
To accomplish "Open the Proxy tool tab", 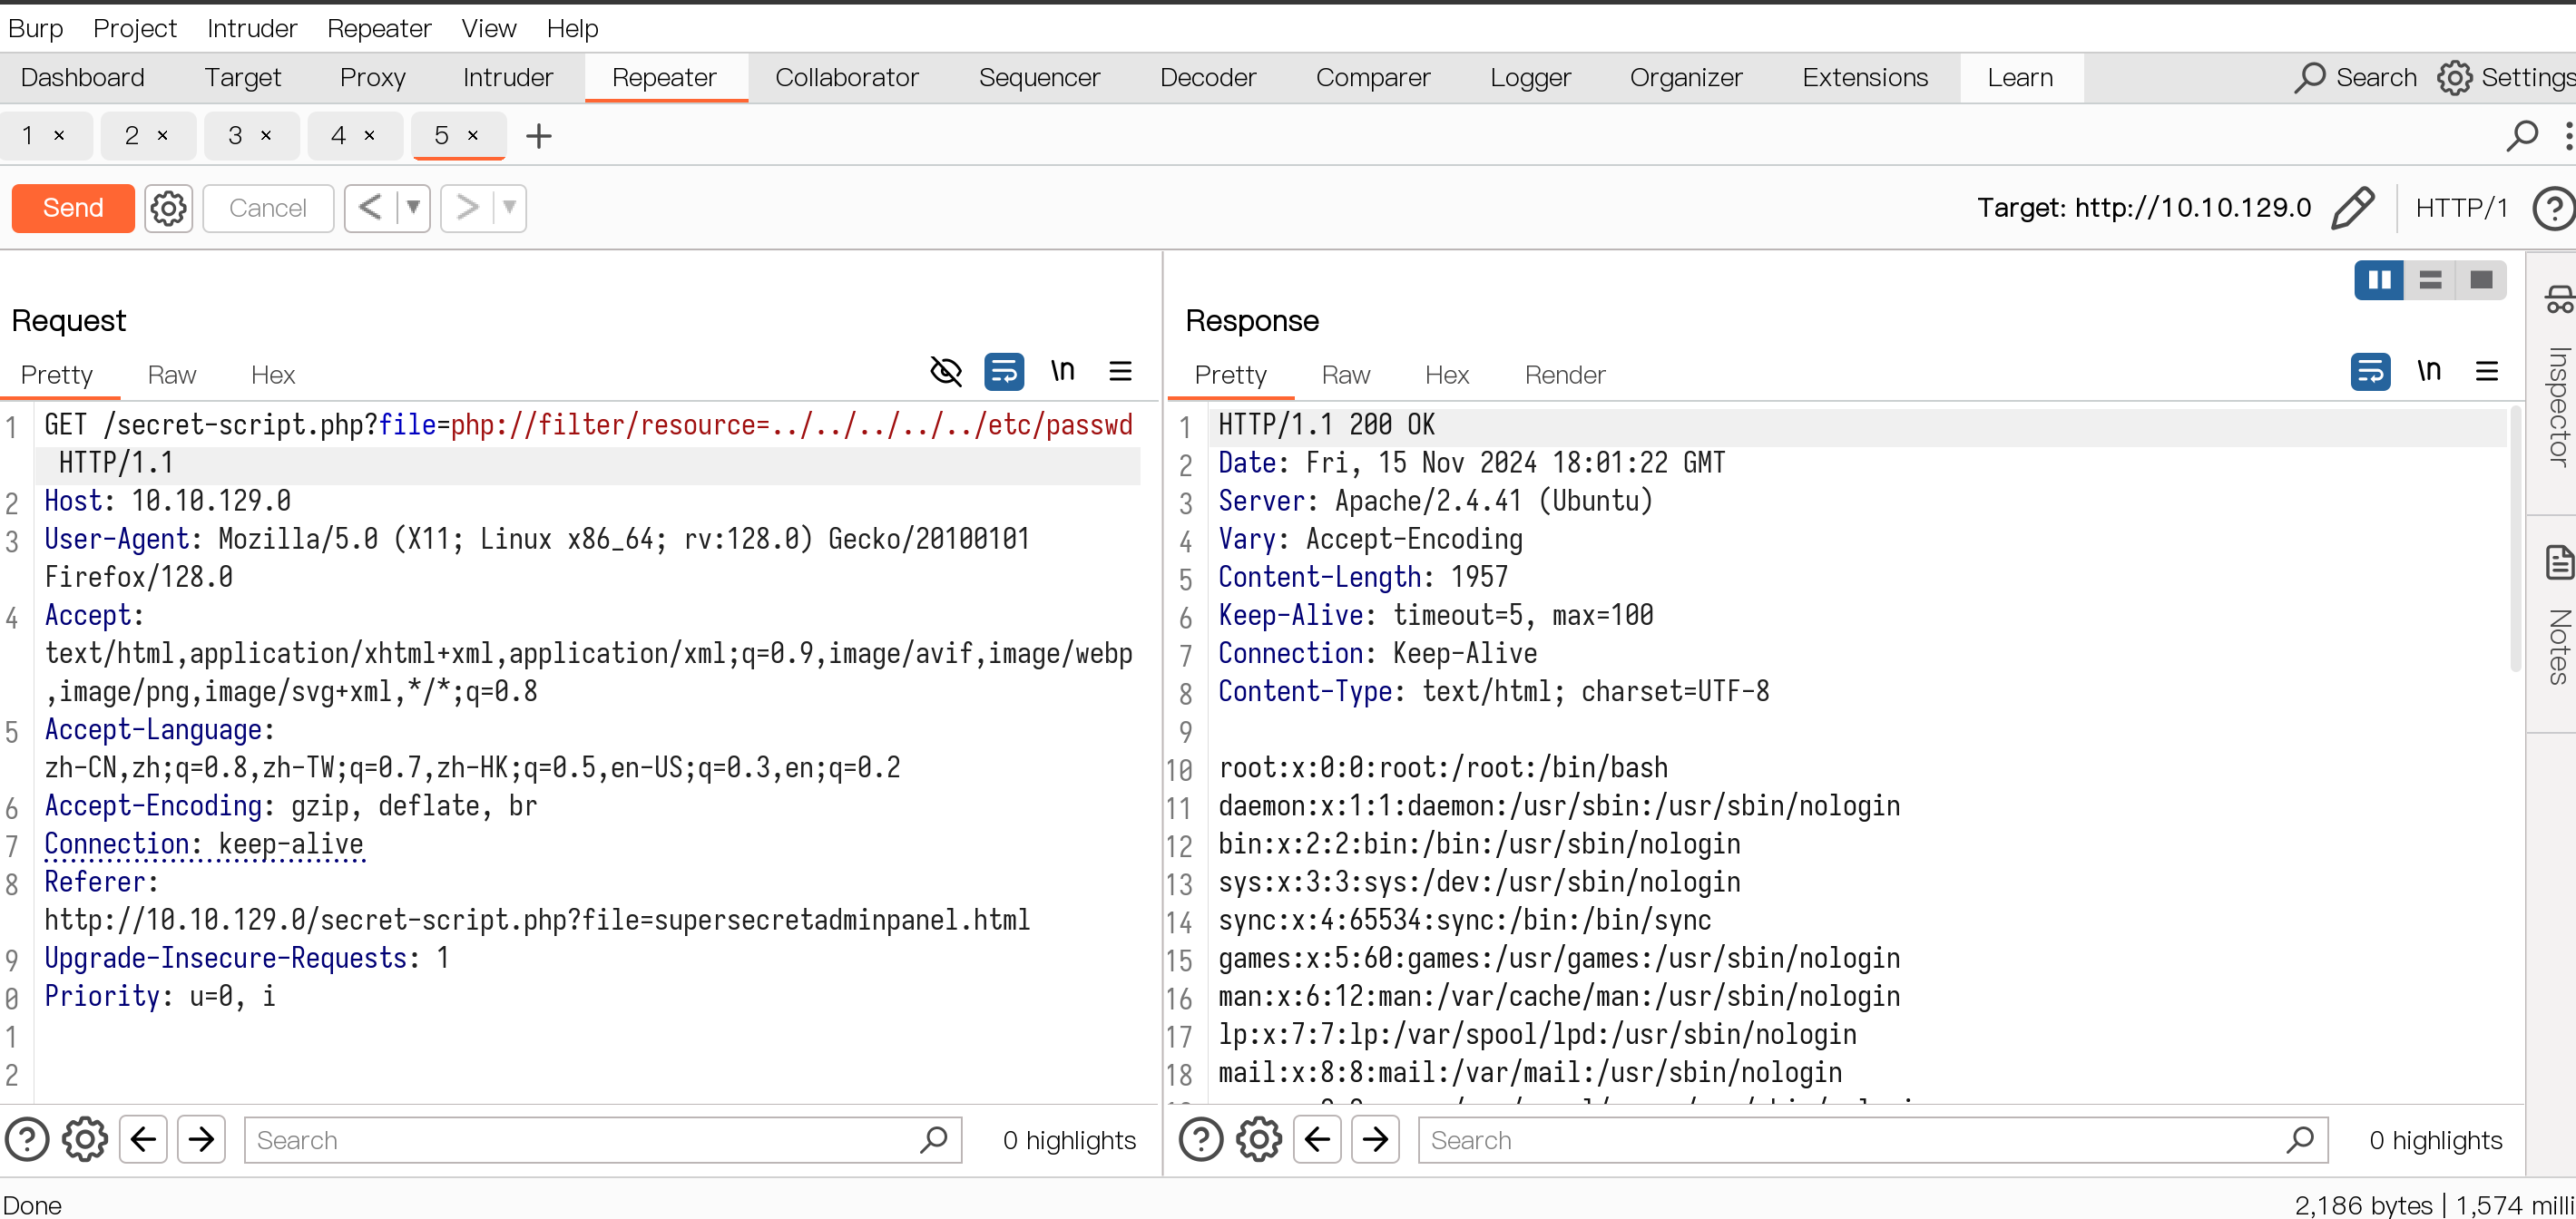I will click(372, 78).
